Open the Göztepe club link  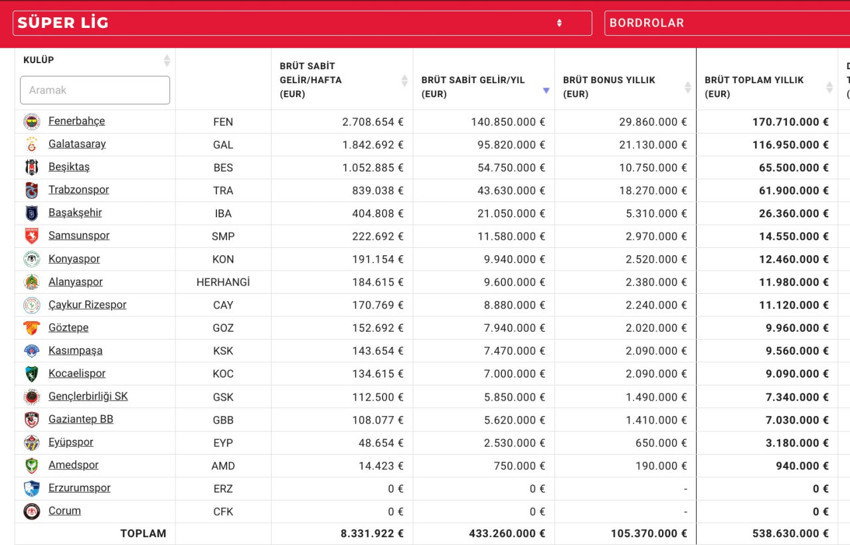68,327
